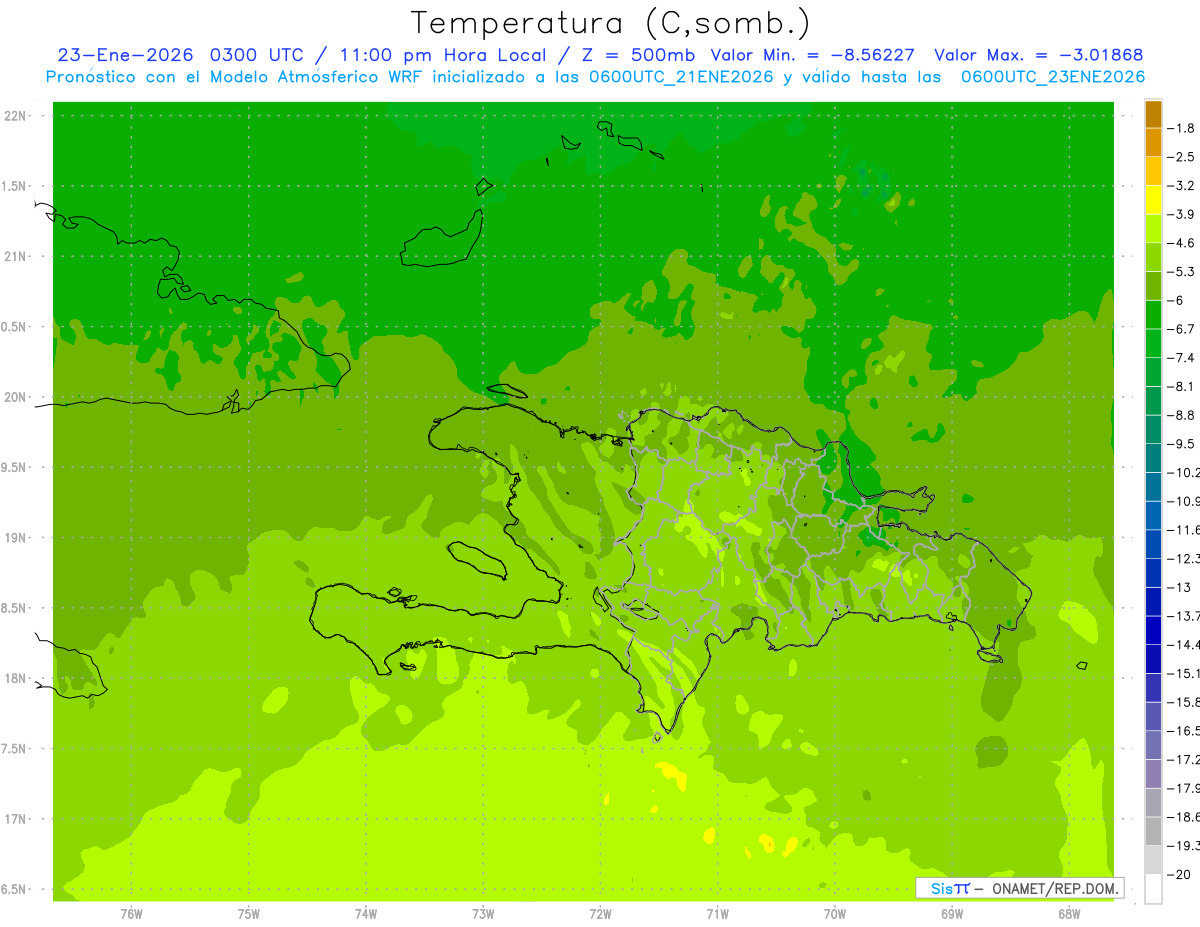This screenshot has width=1200, height=927.
Task: Click the '-3.9' colorbar label
Action: click(x=1180, y=214)
